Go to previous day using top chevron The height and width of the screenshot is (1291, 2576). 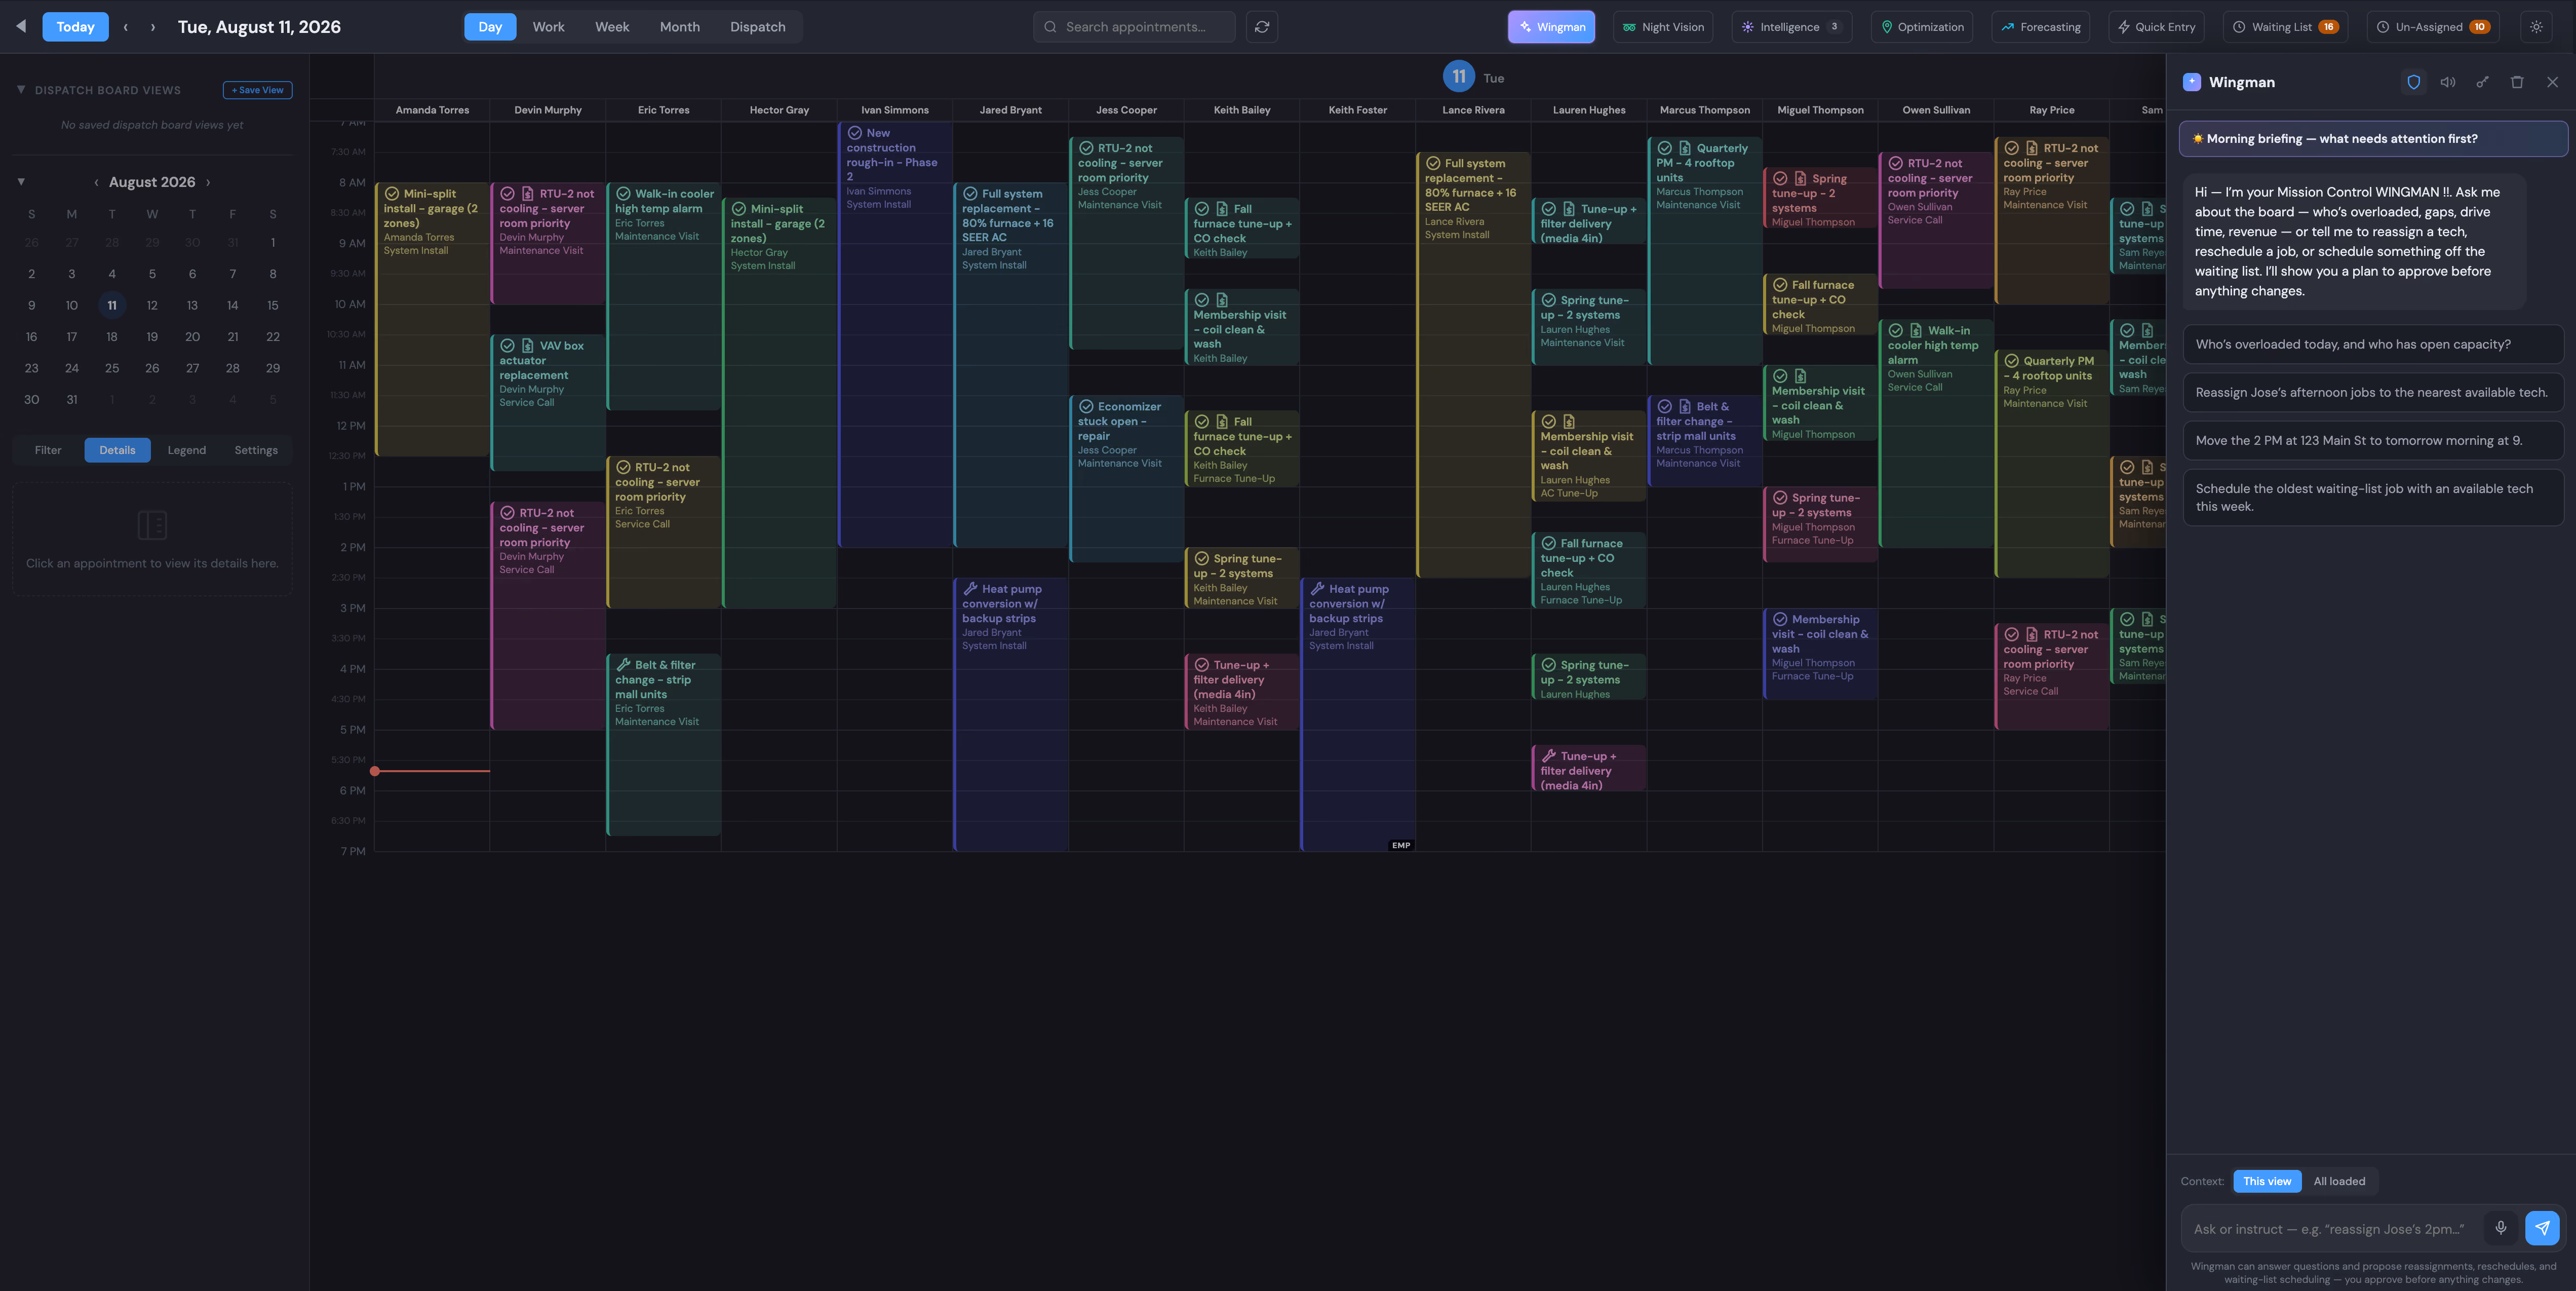pyautogui.click(x=125, y=27)
